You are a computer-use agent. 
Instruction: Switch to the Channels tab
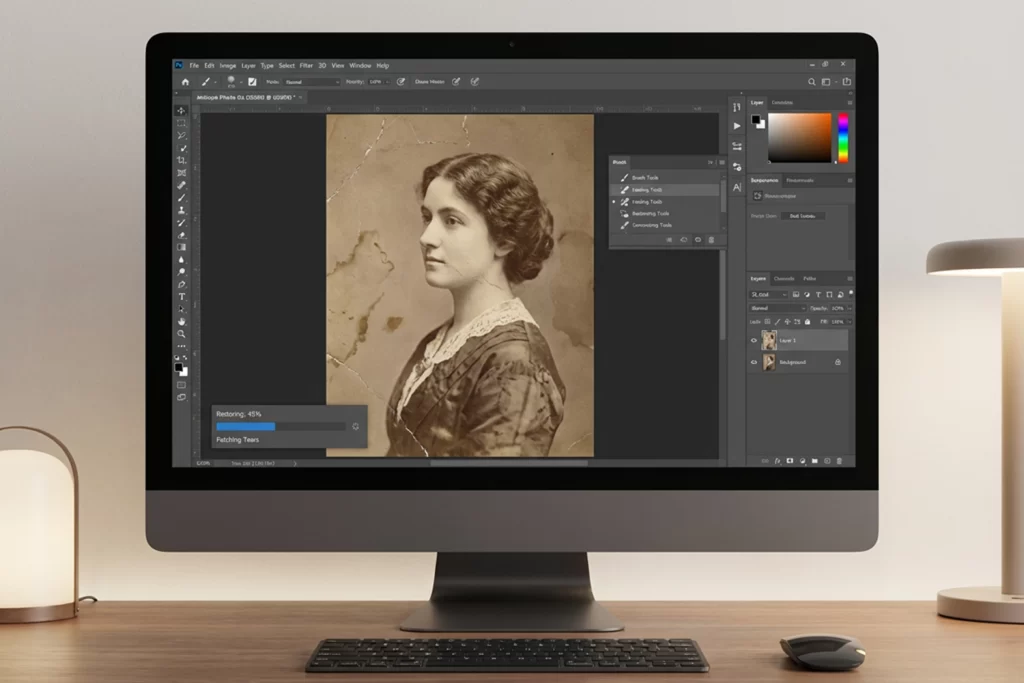pyautogui.click(x=784, y=278)
